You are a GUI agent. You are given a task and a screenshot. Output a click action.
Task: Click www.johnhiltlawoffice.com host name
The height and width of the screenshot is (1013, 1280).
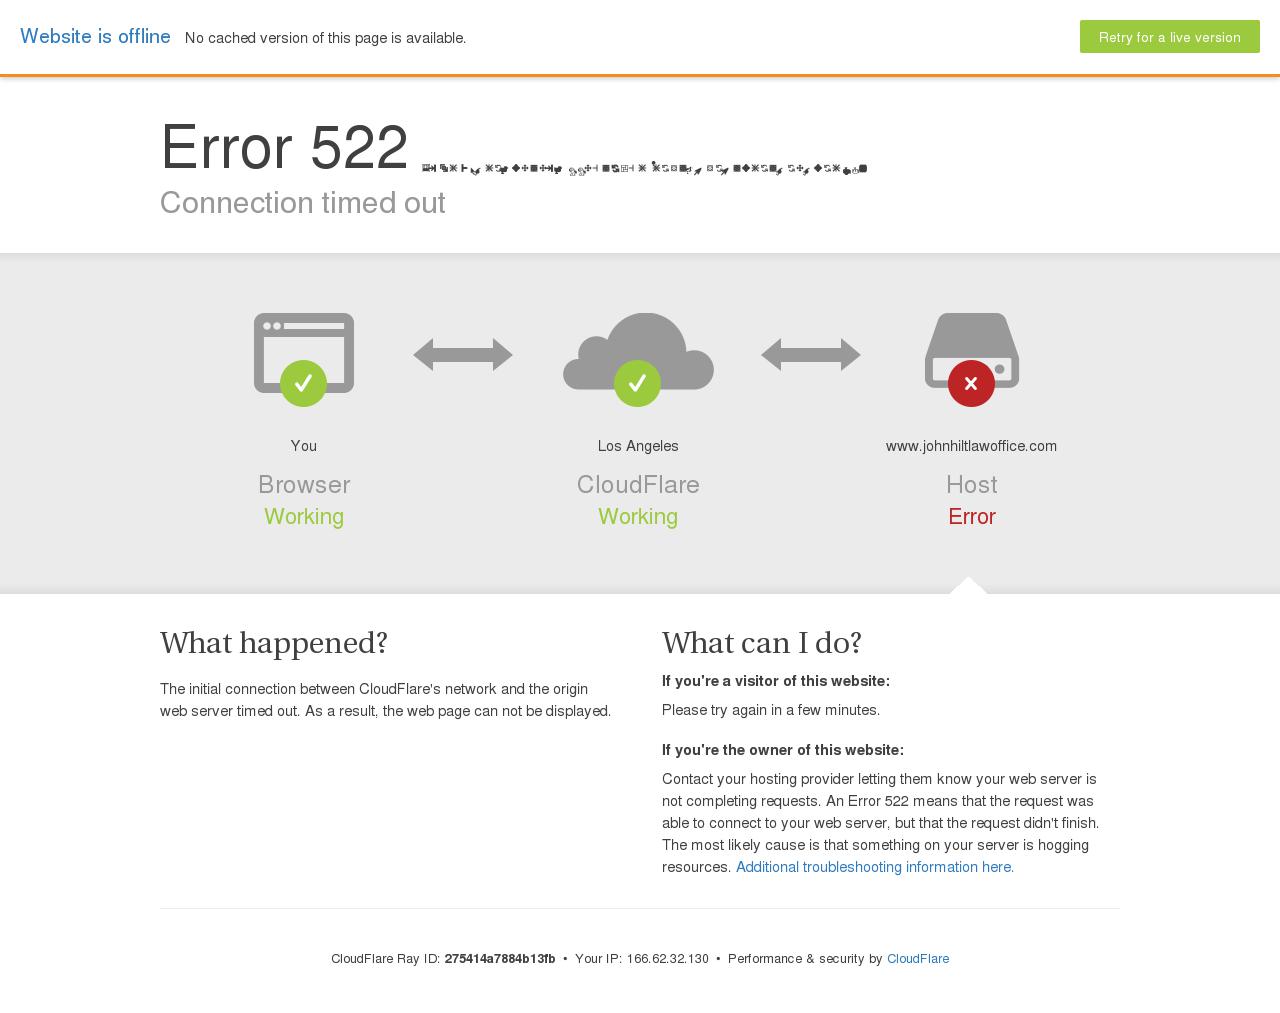click(971, 446)
